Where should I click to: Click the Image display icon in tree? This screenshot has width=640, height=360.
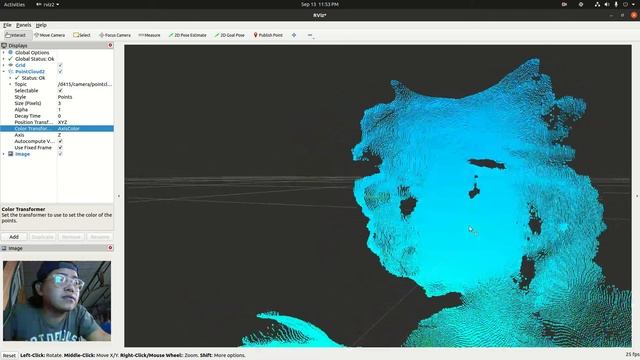[11, 154]
